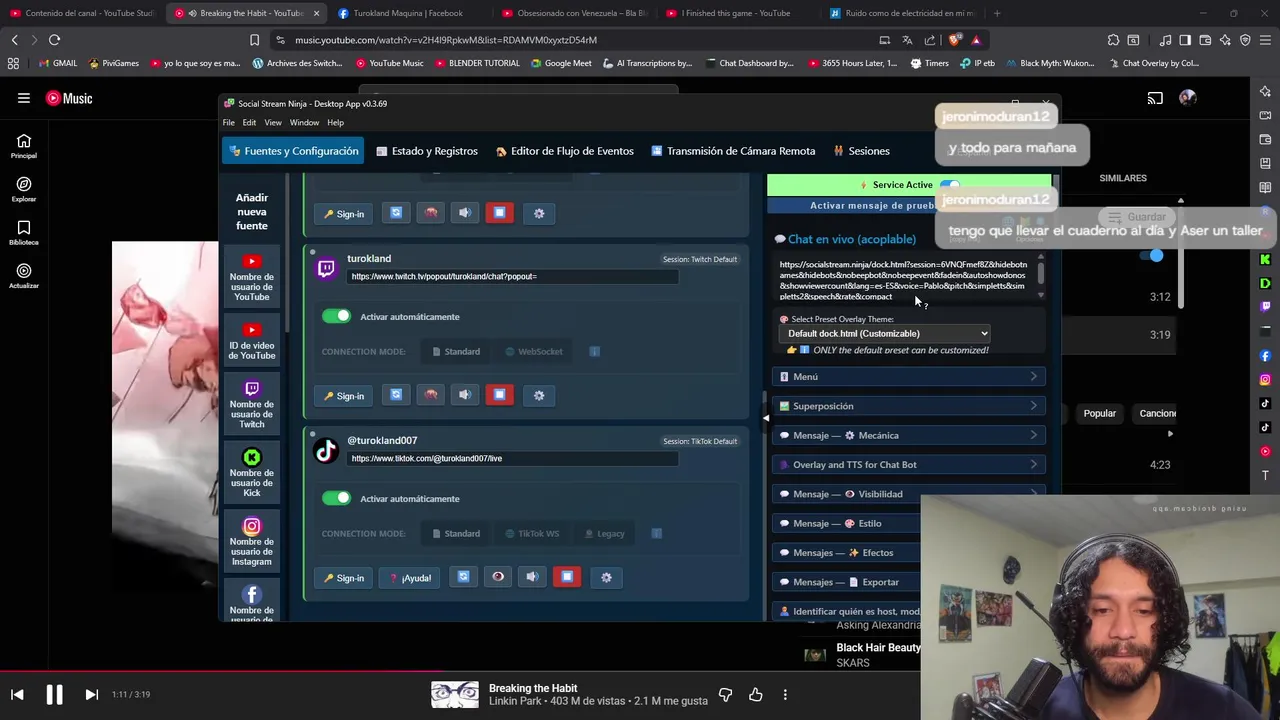Expand Mensaje — Mecánica section
Screen dimensions: 1280x720
(x=909, y=435)
